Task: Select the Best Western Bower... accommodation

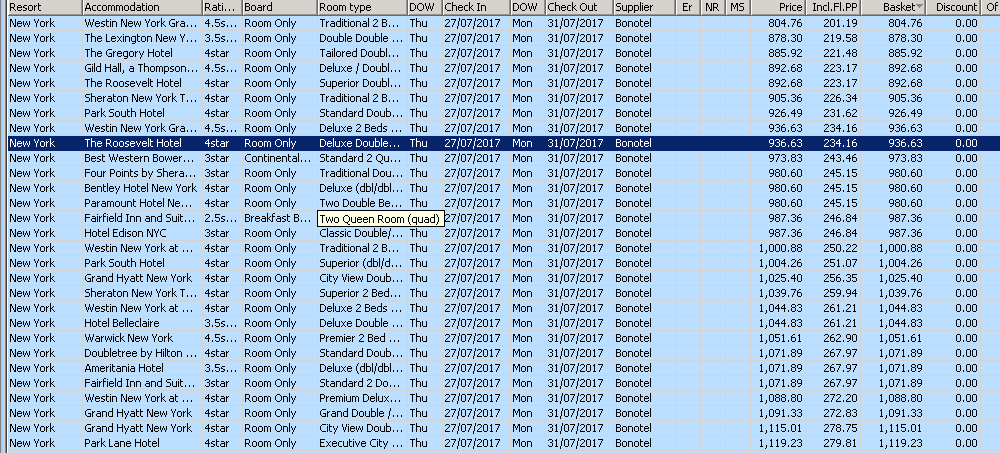Action: [142, 158]
